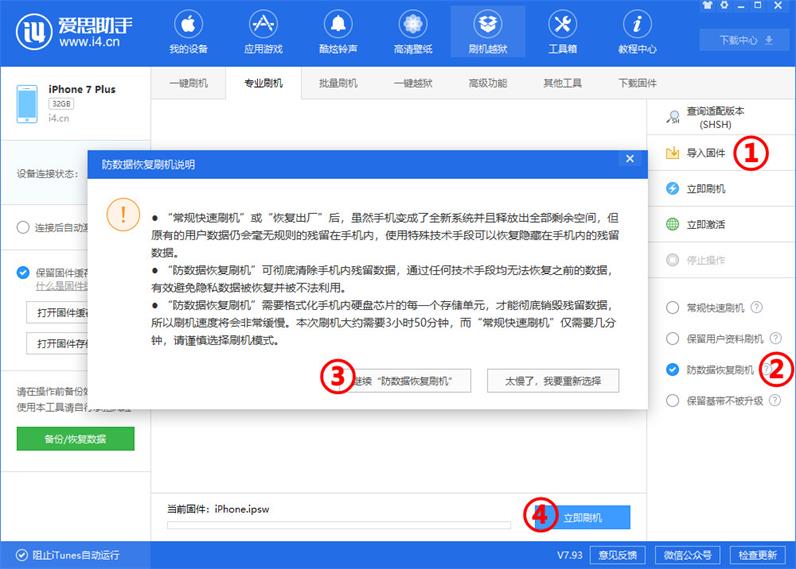Click the blue 立即刷机 button at bottom
This screenshot has height=569, width=796.
[x=582, y=517]
